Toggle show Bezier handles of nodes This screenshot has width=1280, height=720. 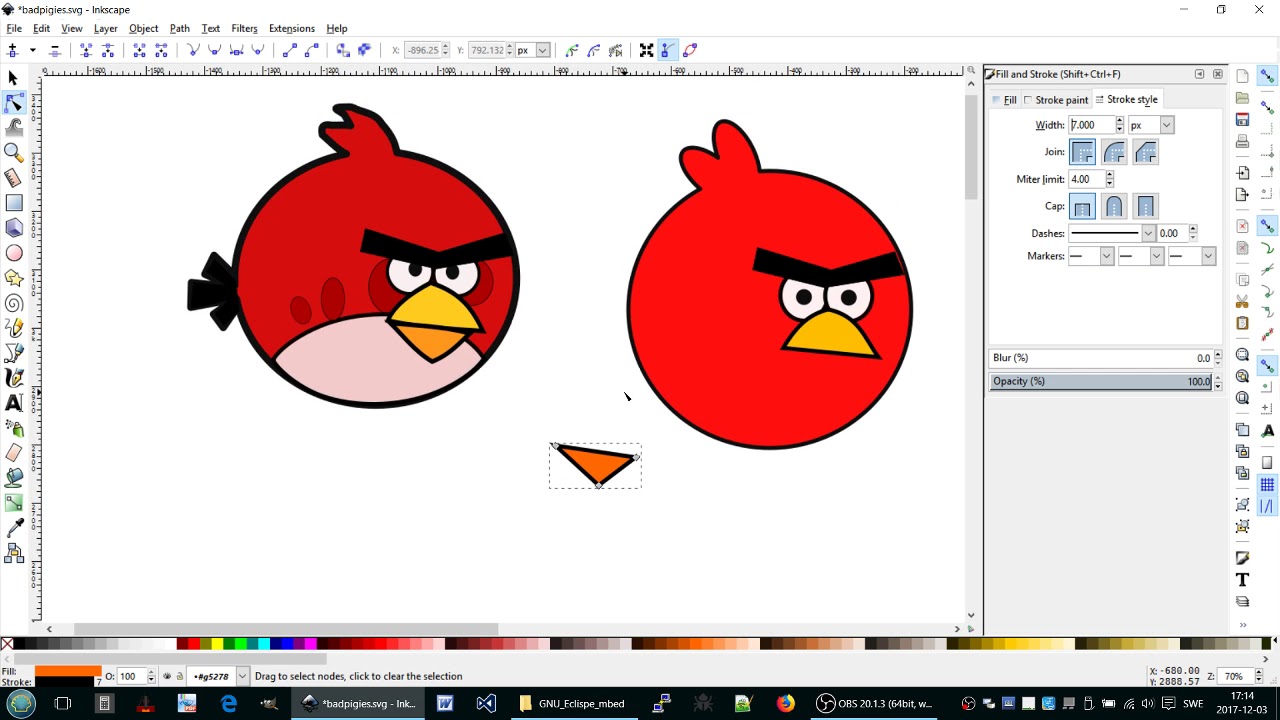click(667, 50)
